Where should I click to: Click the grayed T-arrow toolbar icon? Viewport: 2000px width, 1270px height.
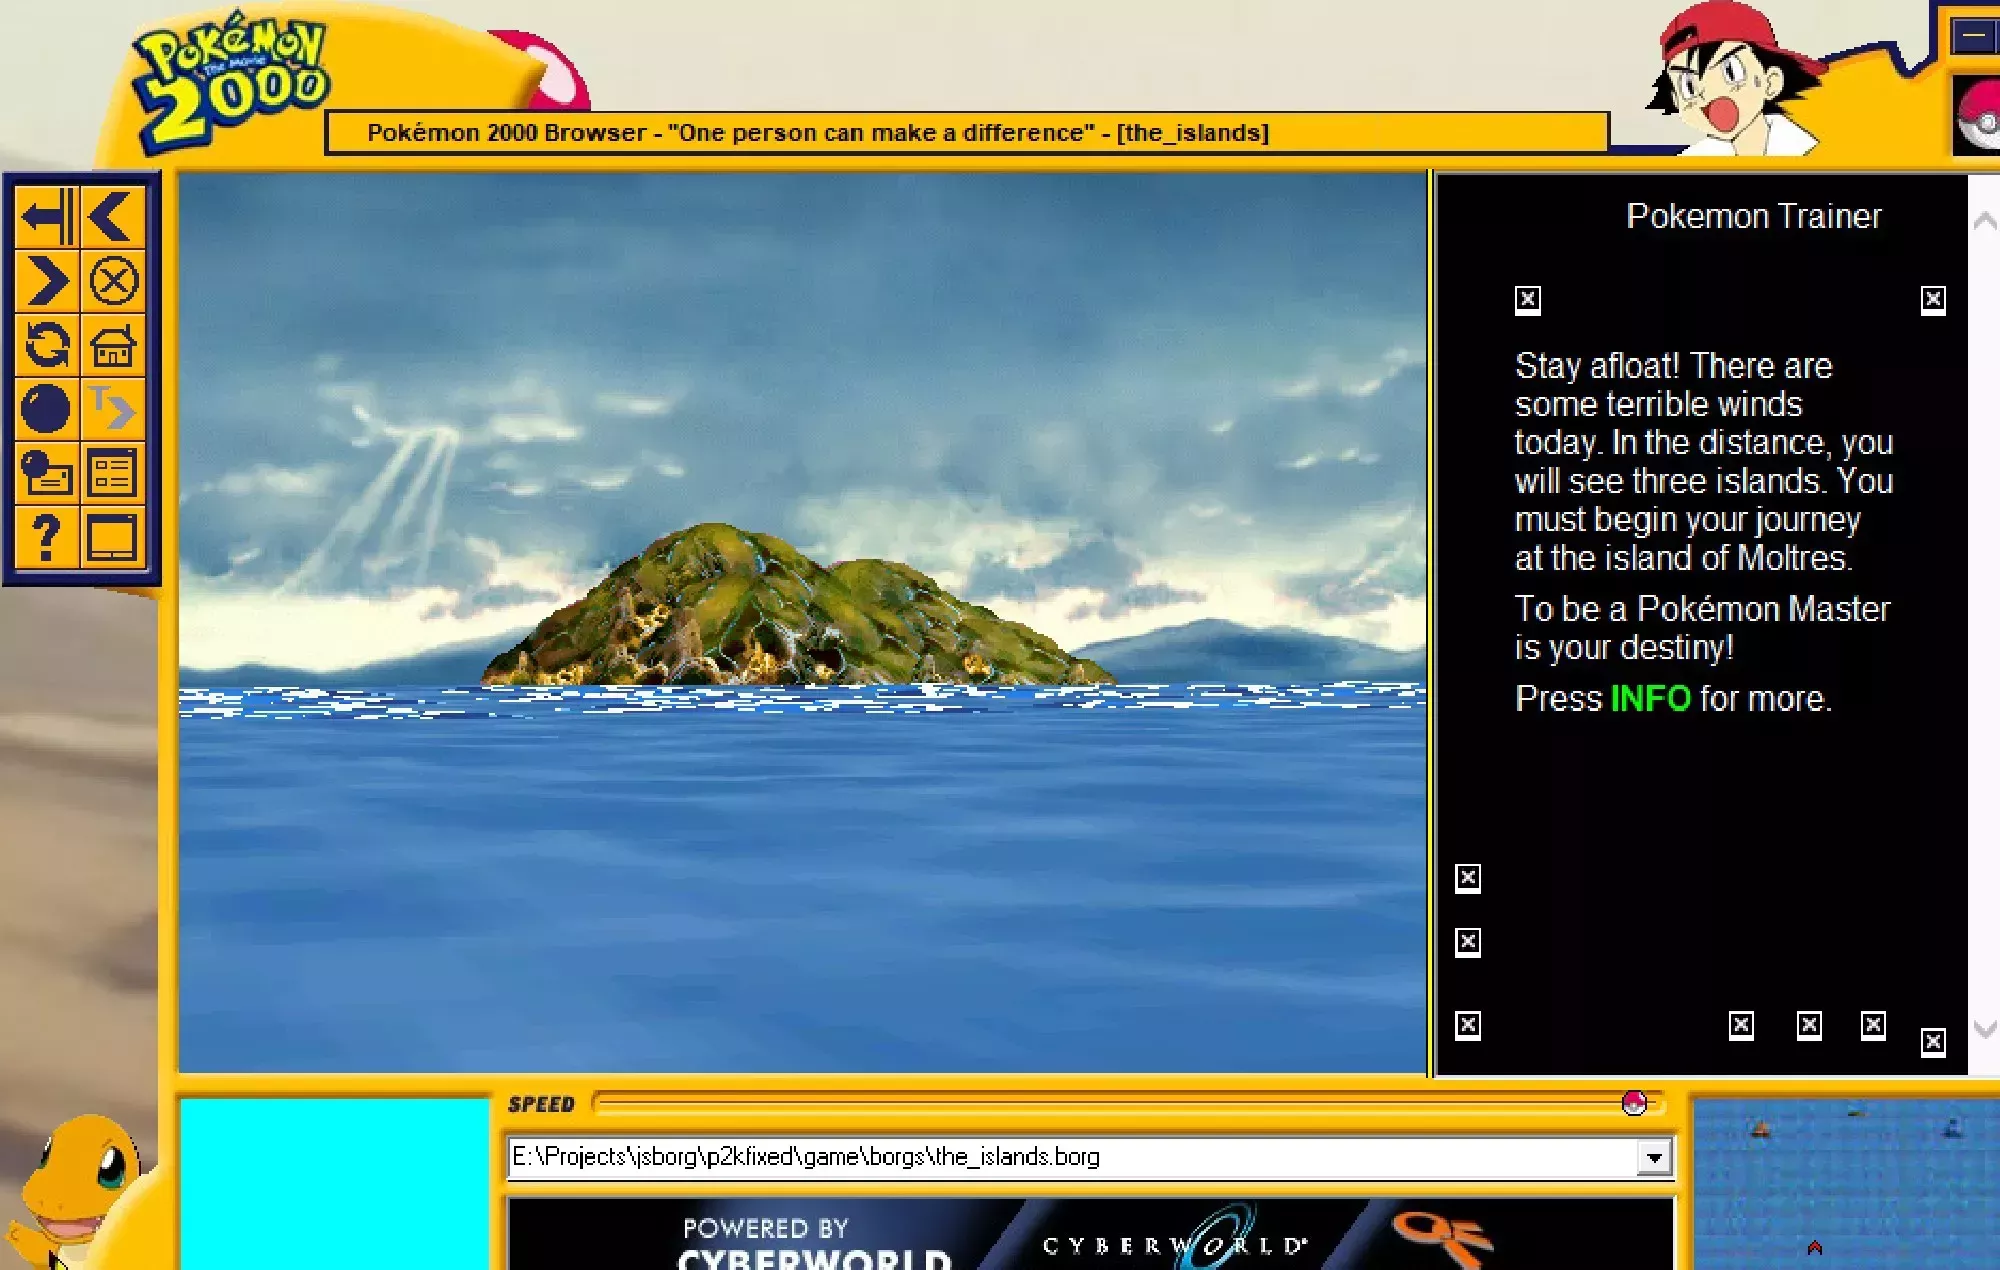click(112, 409)
